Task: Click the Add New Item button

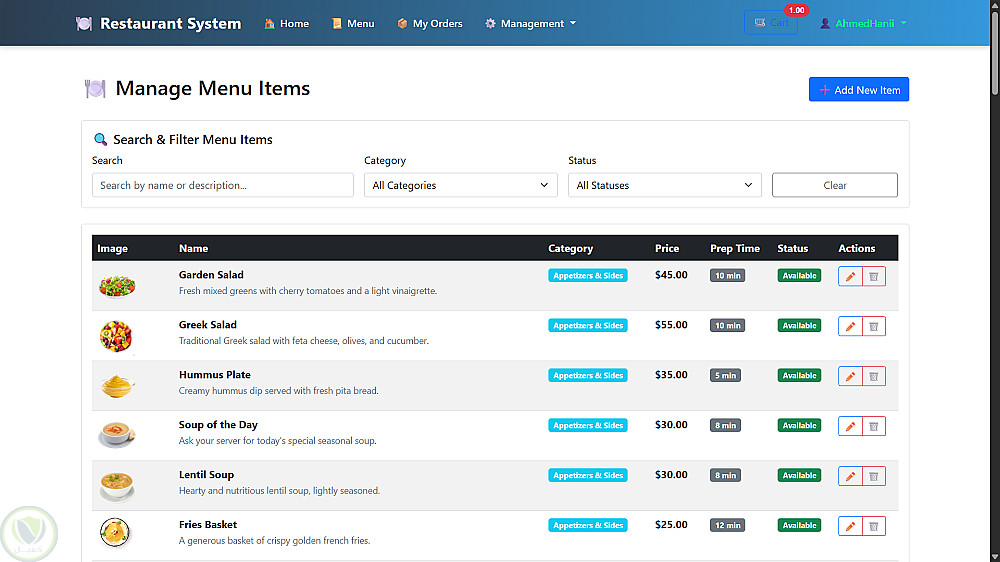Action: (x=859, y=90)
